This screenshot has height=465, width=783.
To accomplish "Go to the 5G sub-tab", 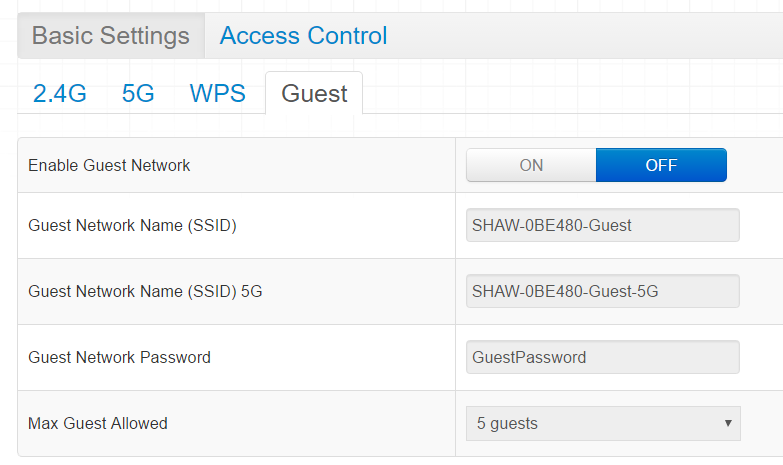I will click(x=138, y=94).
